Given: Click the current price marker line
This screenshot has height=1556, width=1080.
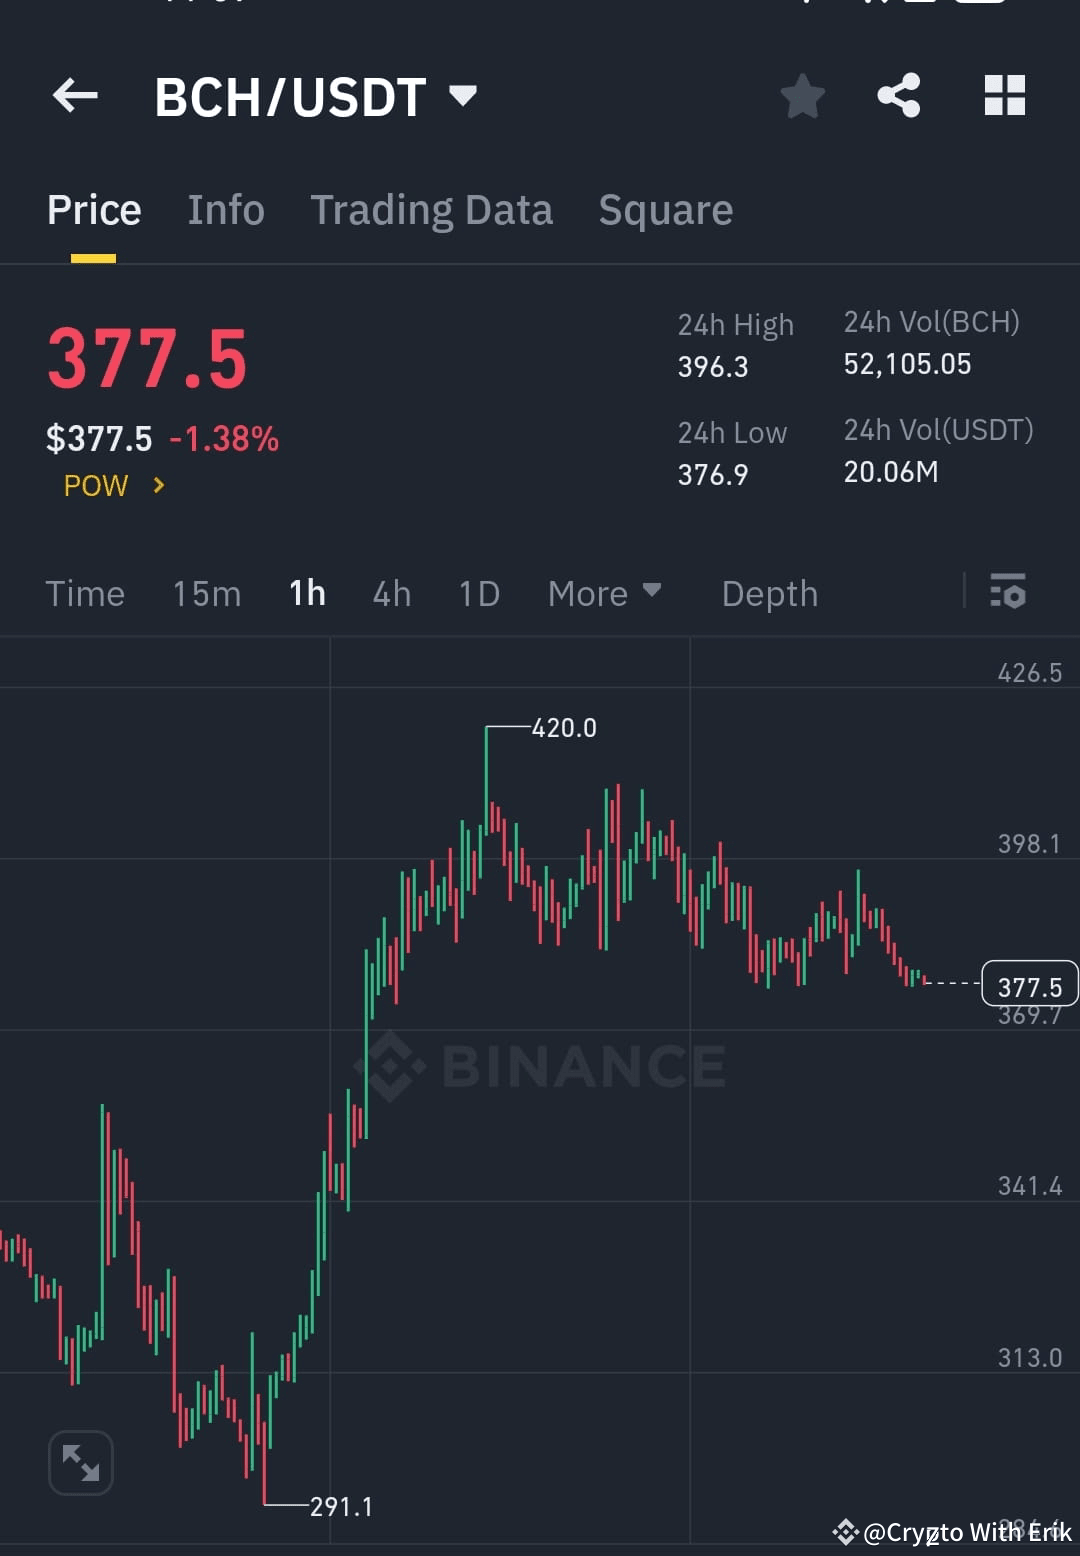Looking at the screenshot, I should 950,985.
